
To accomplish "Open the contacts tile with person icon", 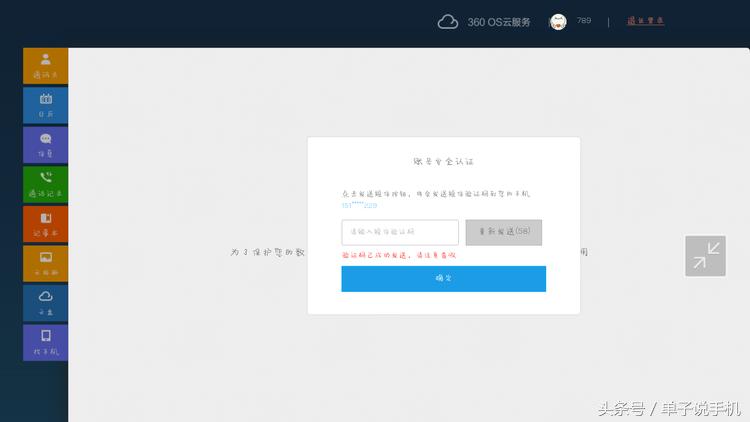I will tap(45, 66).
